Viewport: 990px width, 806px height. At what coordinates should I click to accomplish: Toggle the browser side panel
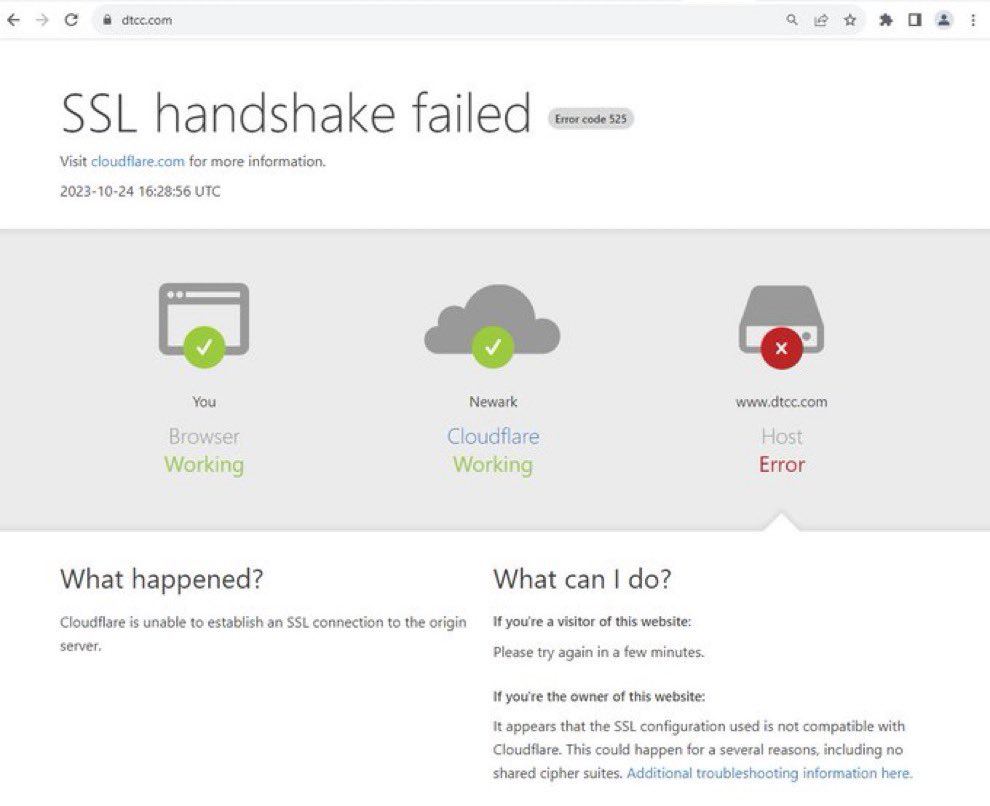[914, 20]
